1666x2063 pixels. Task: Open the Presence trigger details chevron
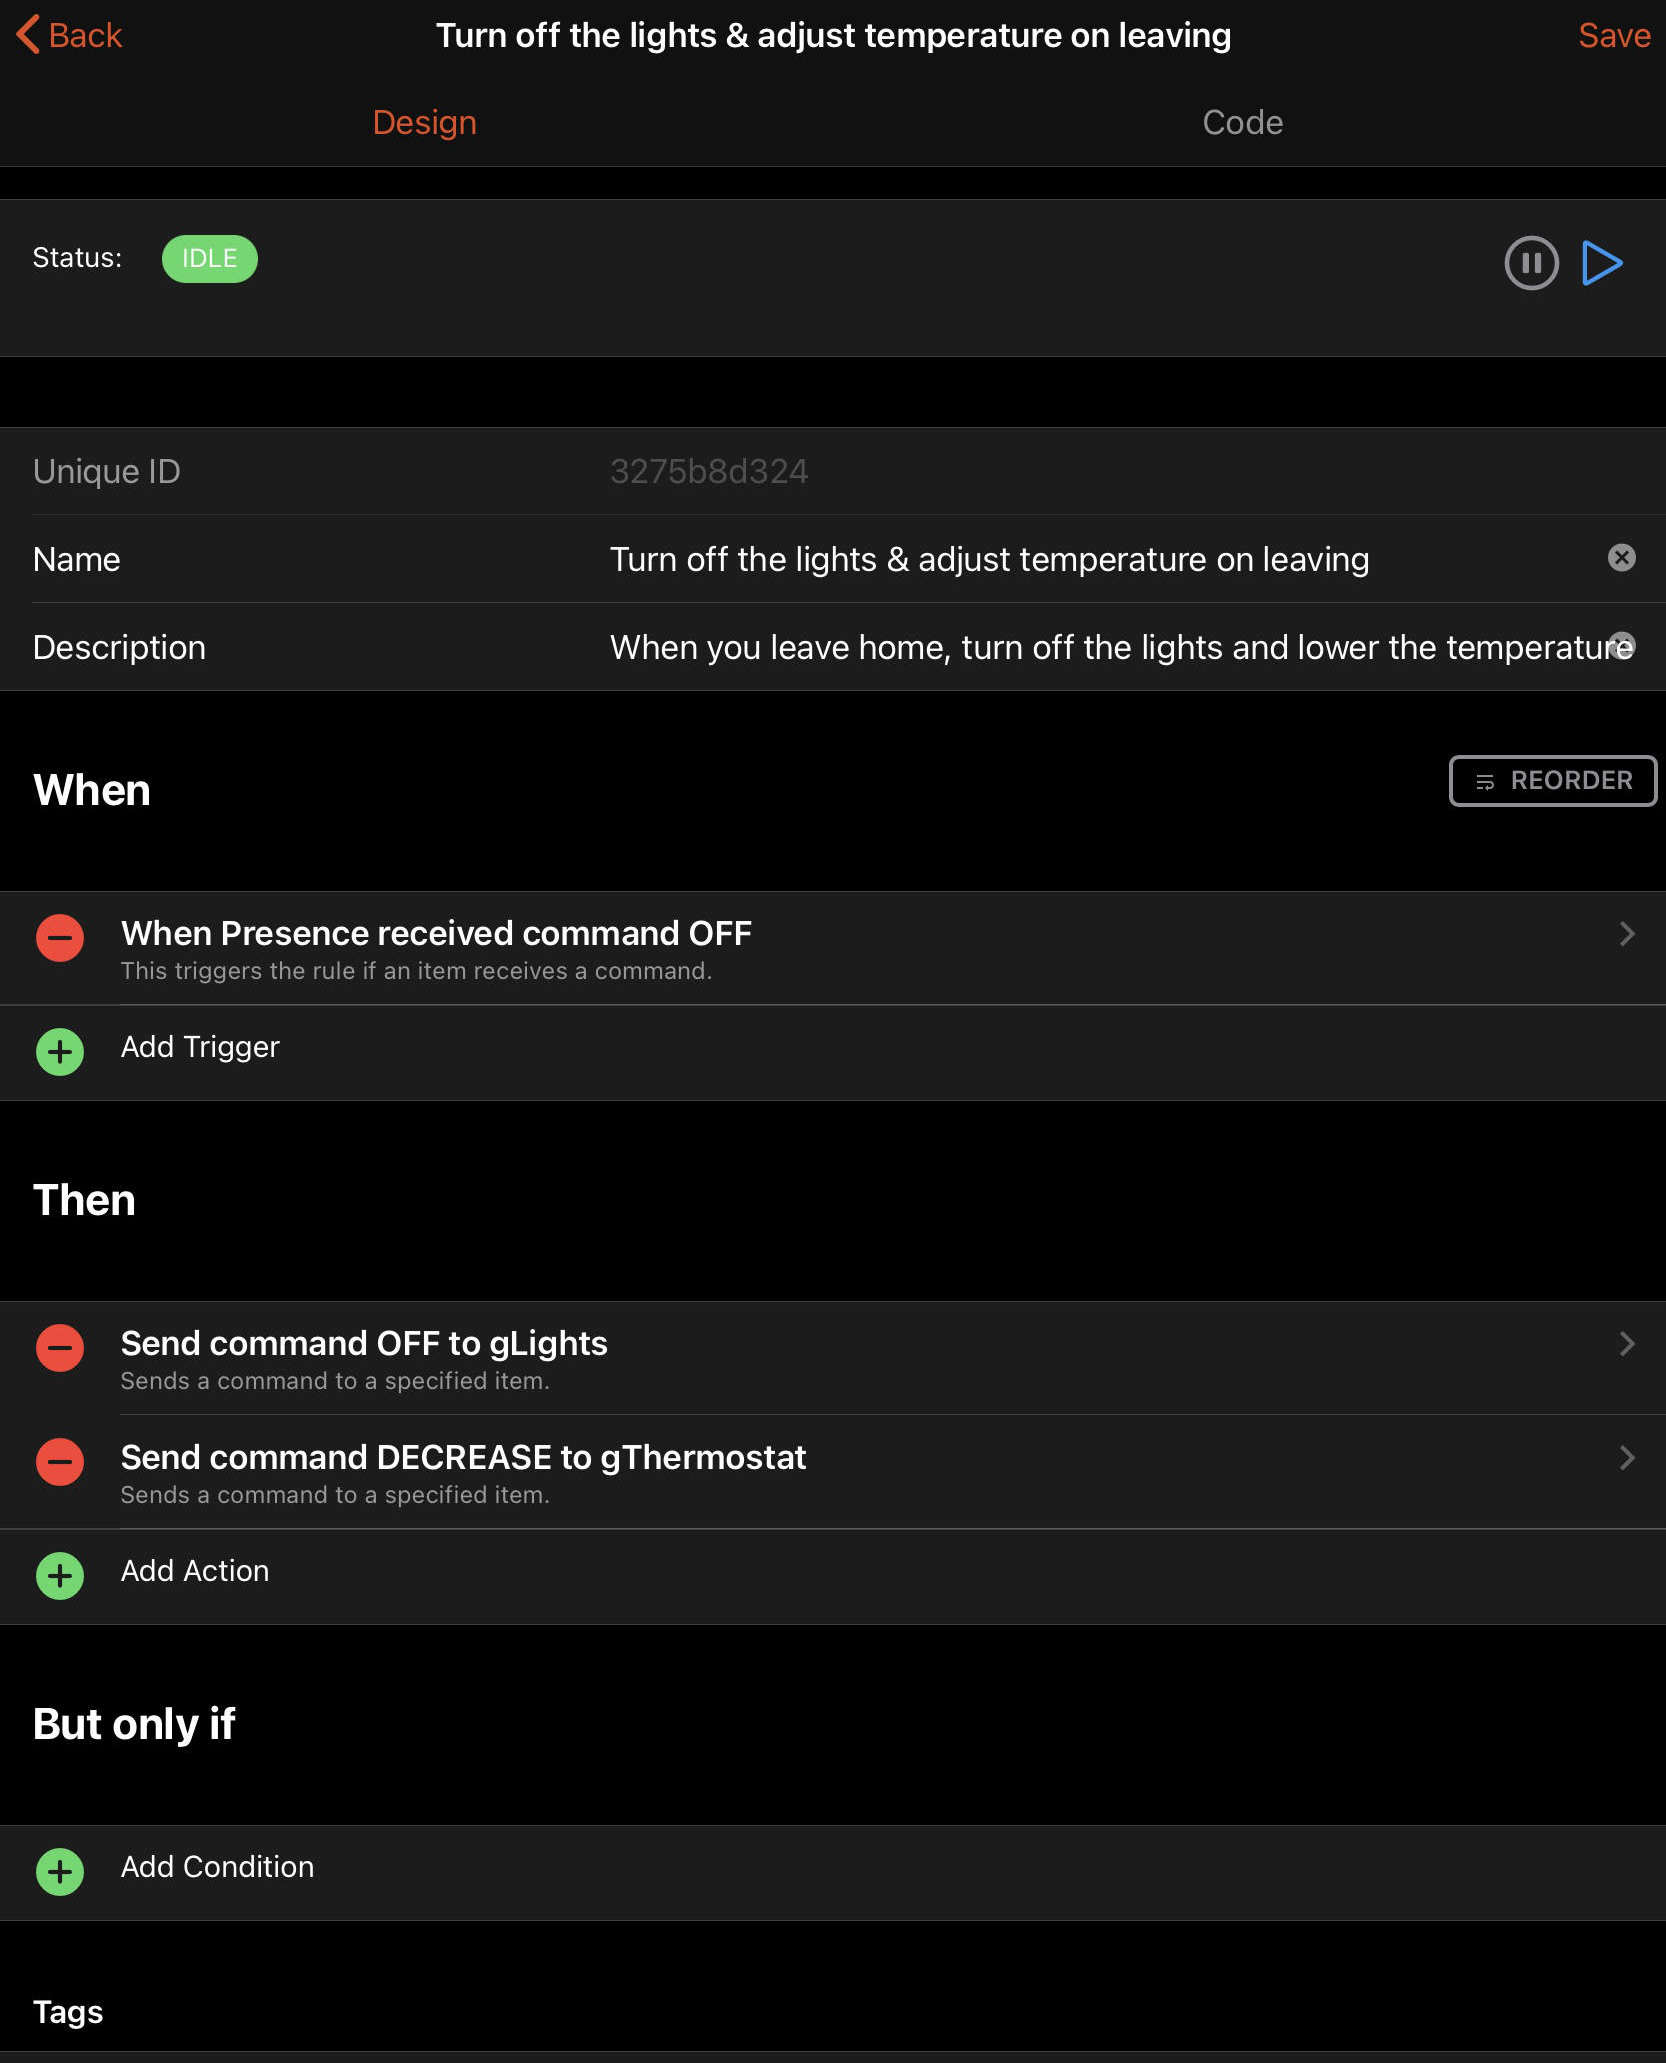1627,935
